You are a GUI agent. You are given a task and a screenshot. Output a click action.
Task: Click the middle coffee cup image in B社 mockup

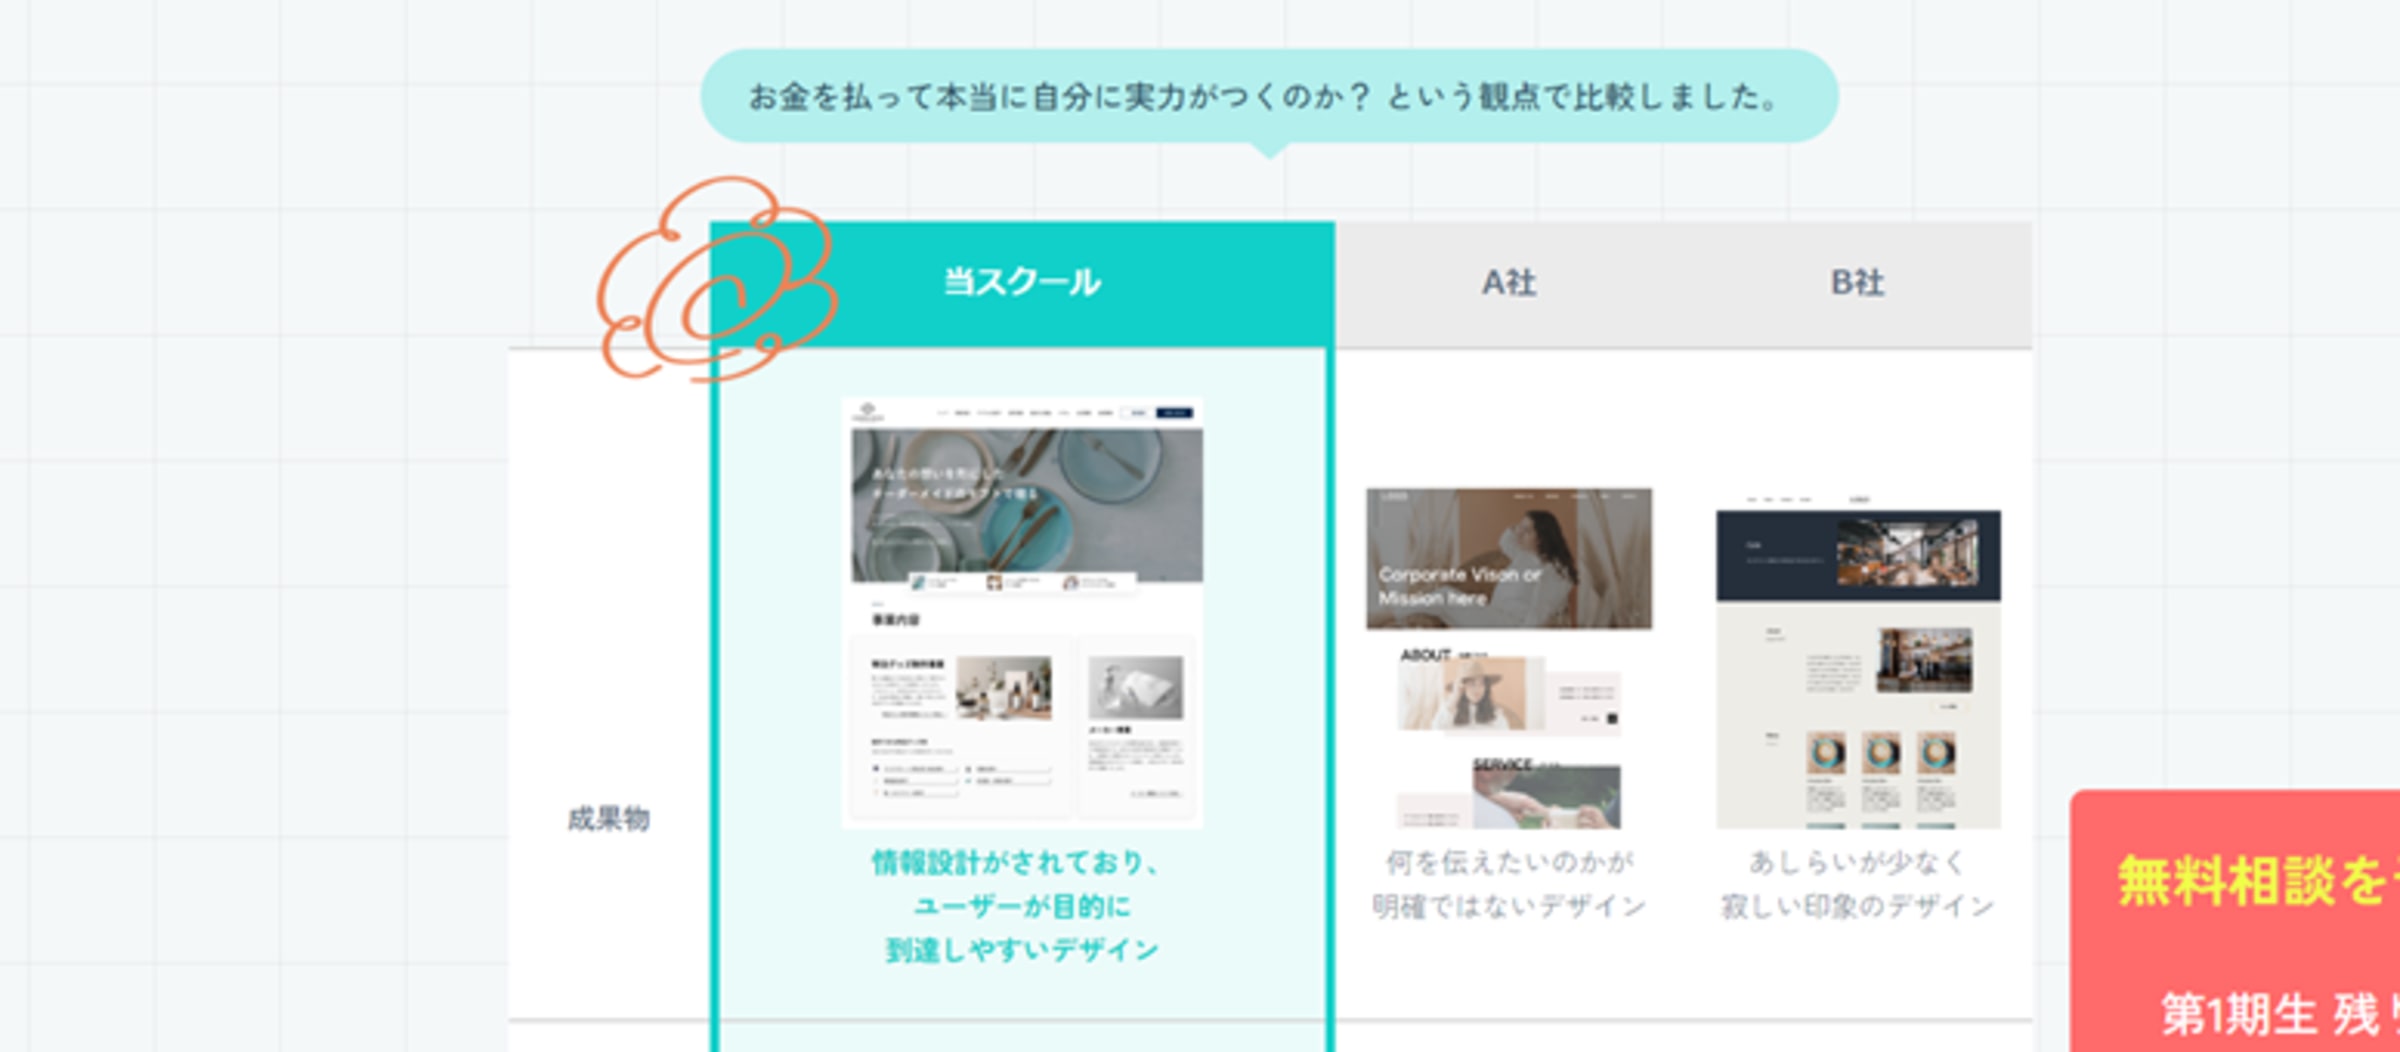1880,753
